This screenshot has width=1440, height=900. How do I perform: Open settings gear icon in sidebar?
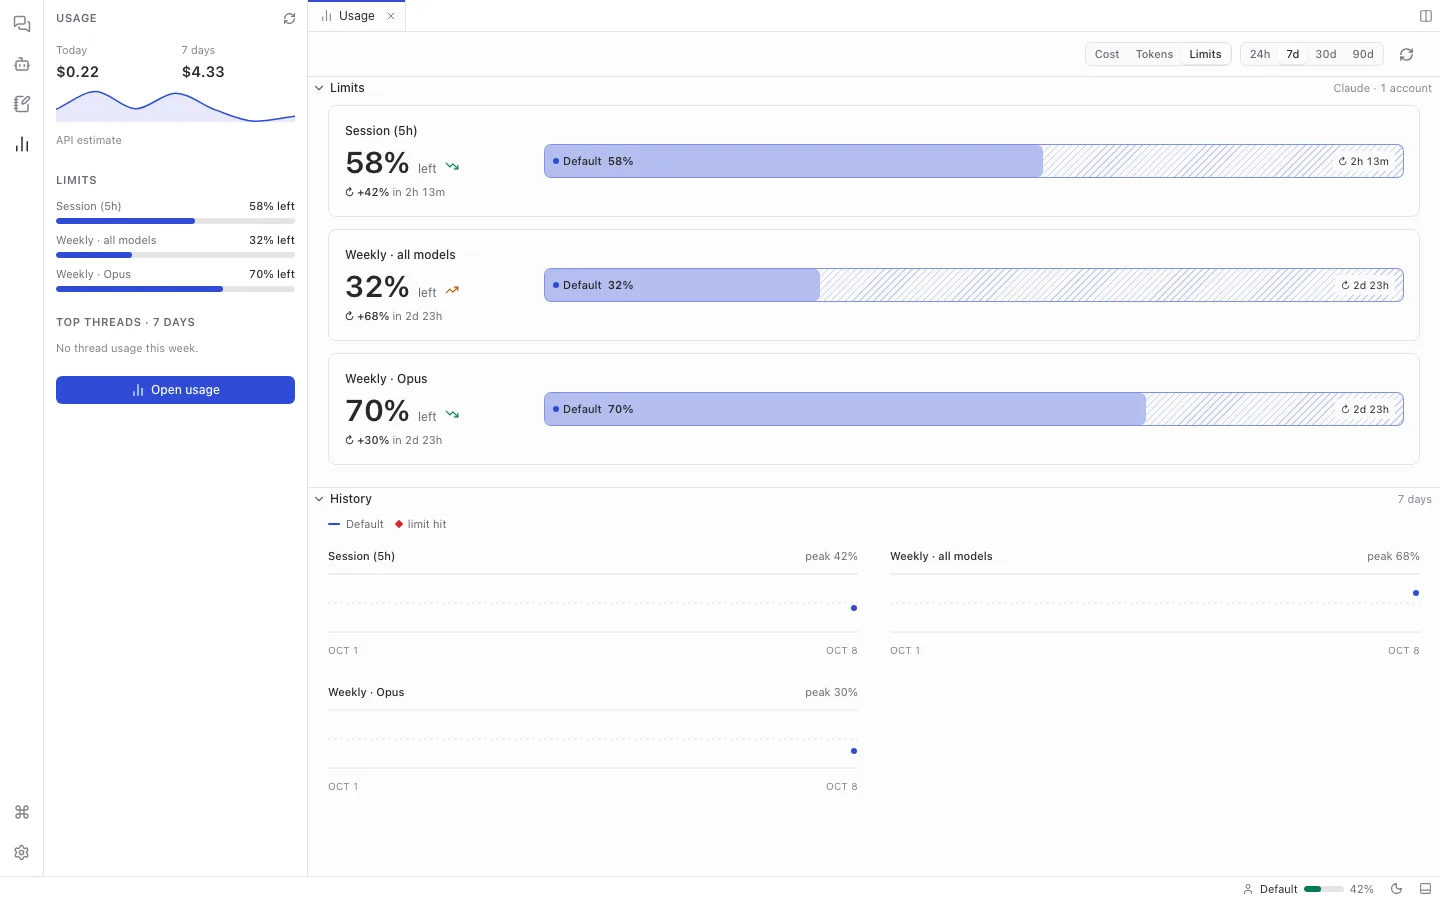point(22,852)
